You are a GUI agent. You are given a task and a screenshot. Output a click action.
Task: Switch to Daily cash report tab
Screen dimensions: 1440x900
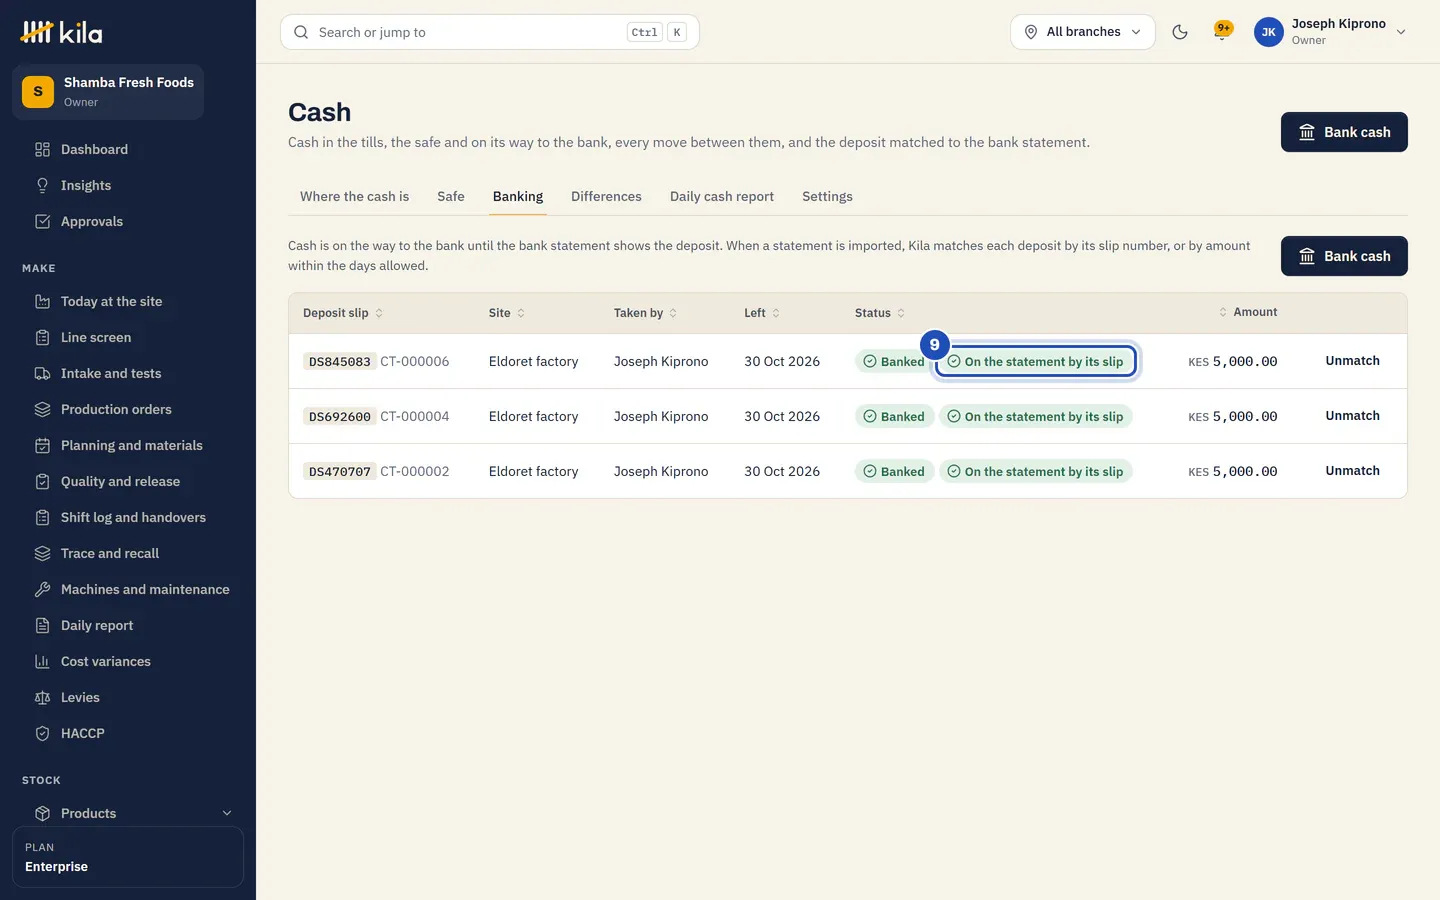pyautogui.click(x=722, y=196)
